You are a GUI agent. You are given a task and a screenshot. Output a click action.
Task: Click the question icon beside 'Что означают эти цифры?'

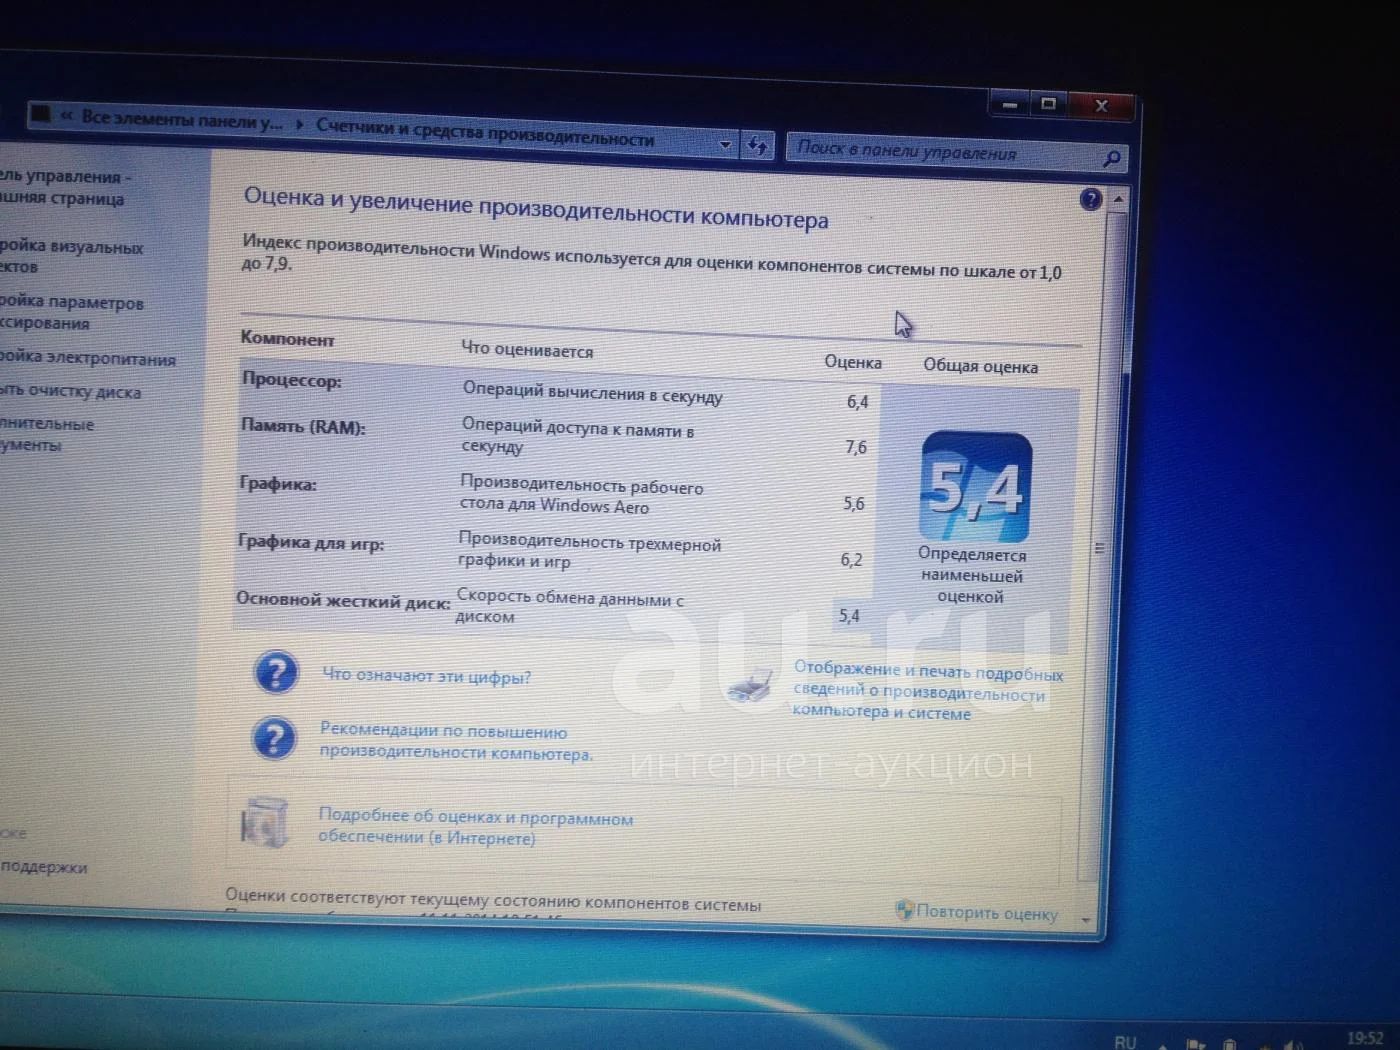point(276,673)
